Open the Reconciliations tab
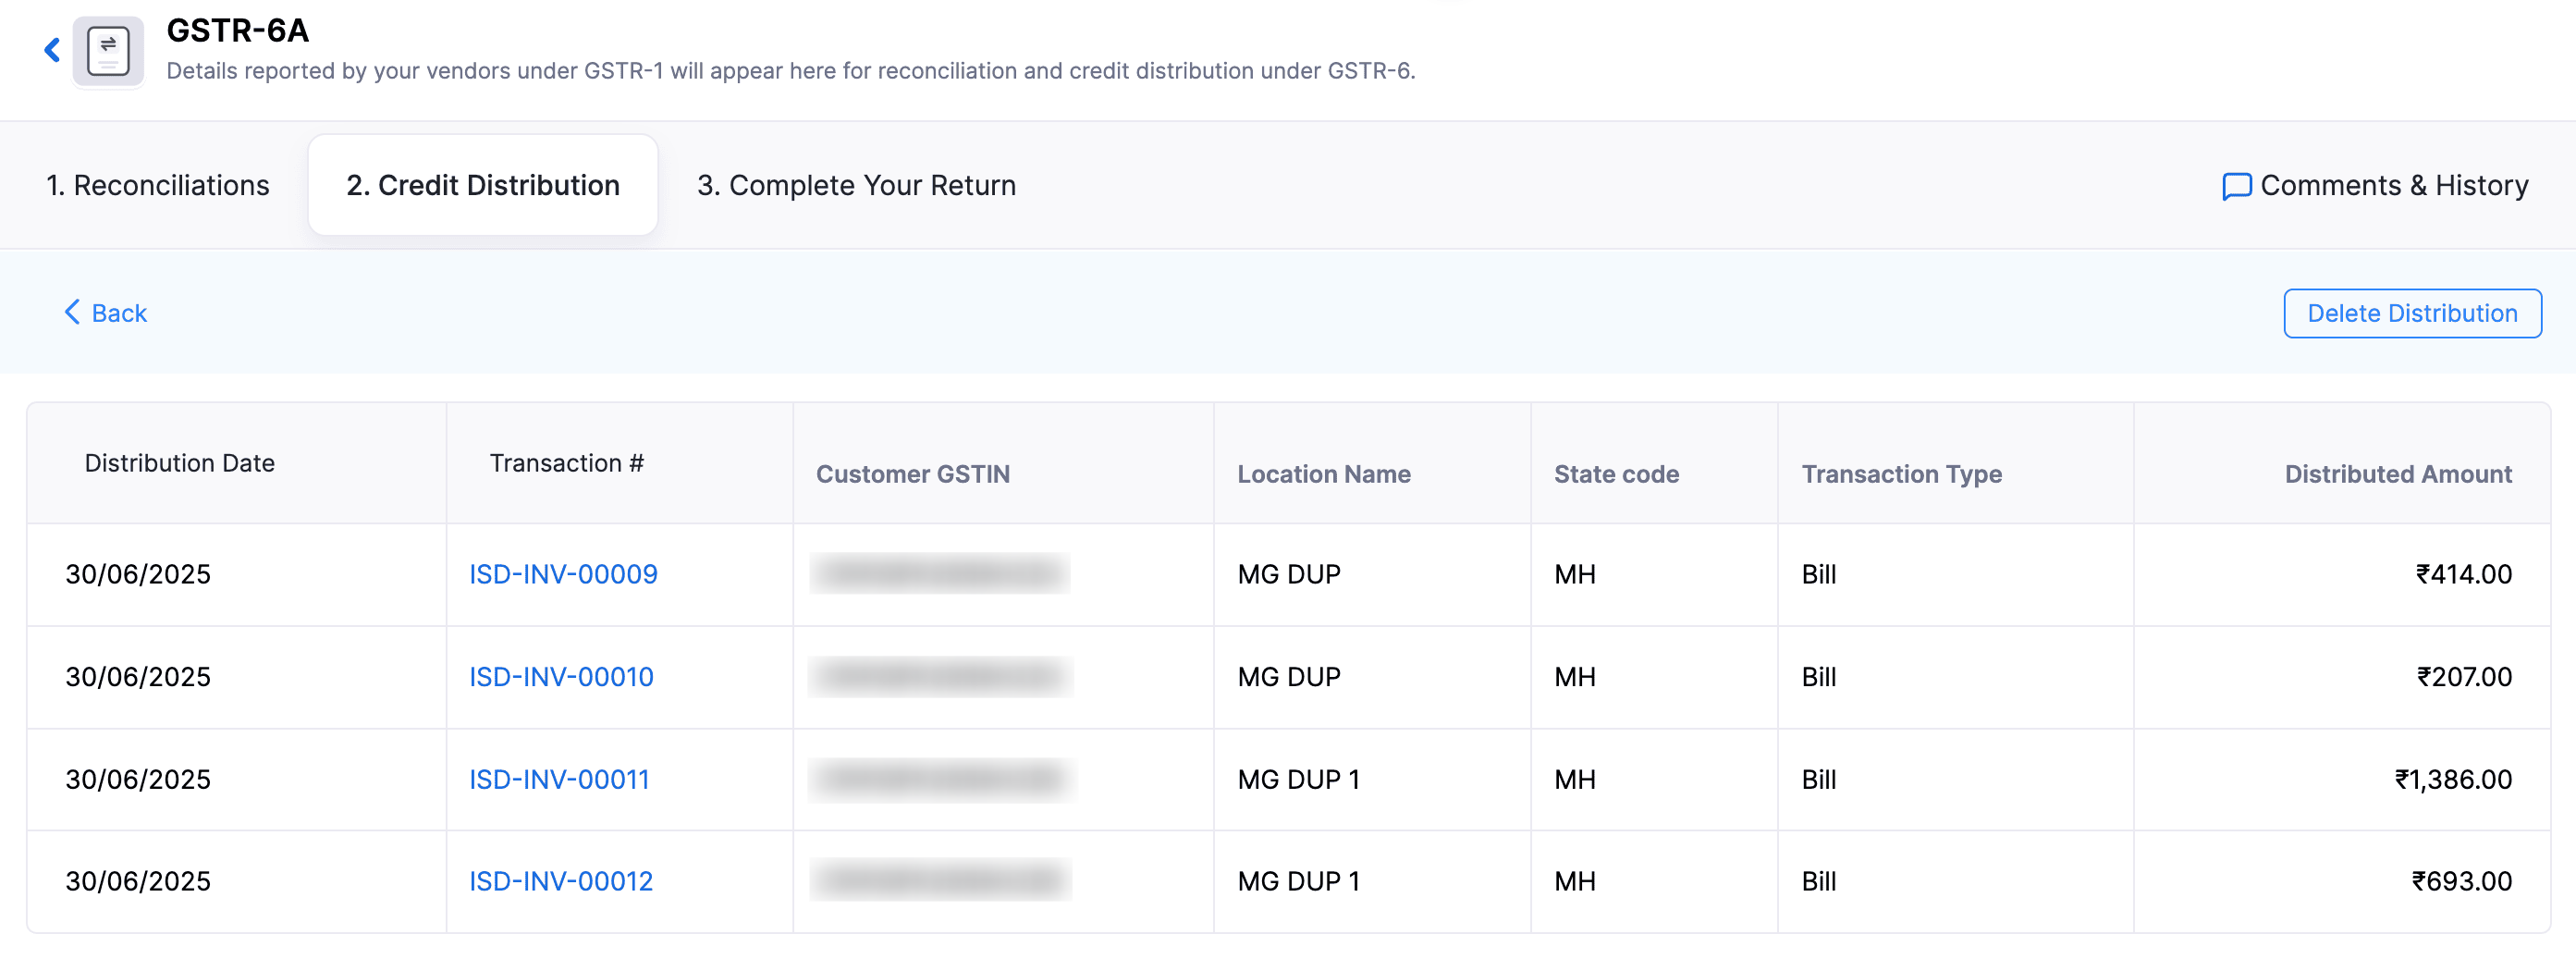The width and height of the screenshot is (2576, 971). coord(157,186)
